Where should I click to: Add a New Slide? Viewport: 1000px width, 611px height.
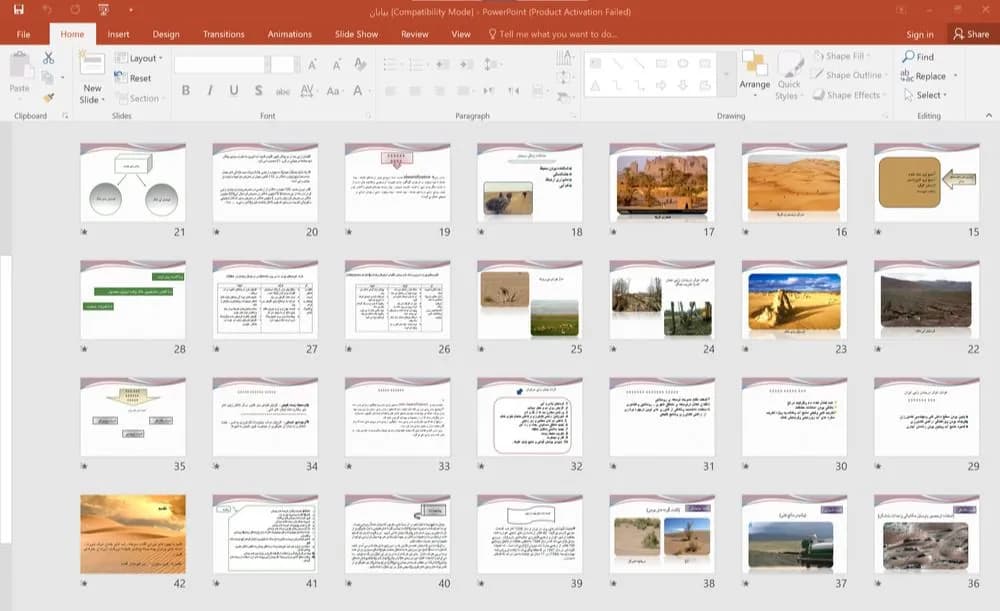[92, 77]
